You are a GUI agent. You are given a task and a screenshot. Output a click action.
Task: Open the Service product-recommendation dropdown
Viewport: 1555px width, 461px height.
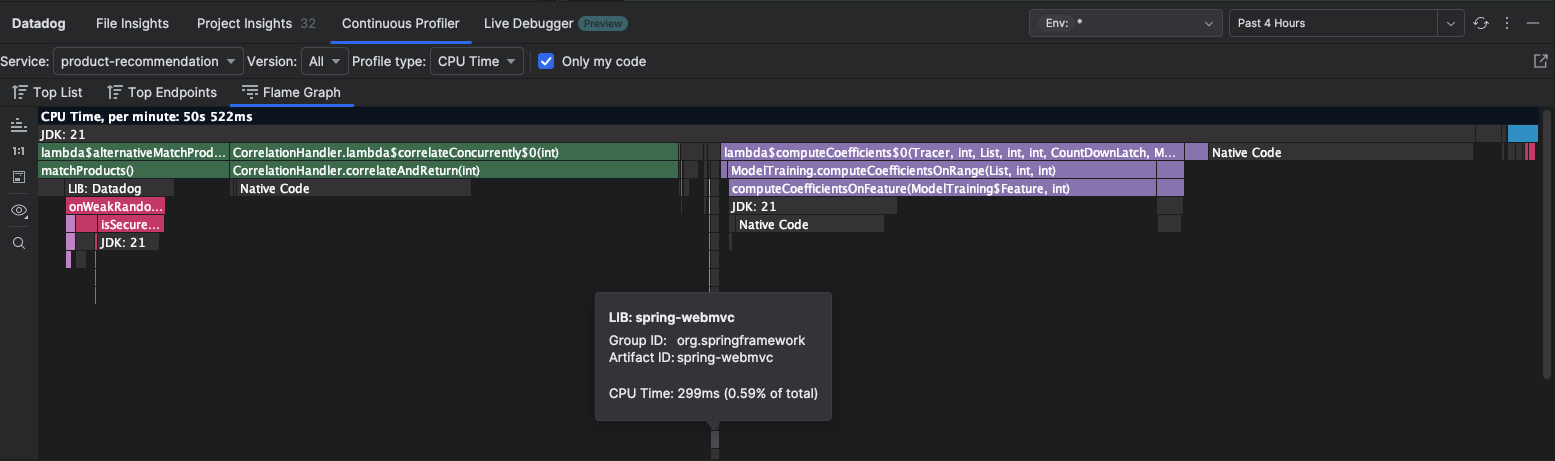tap(148, 61)
